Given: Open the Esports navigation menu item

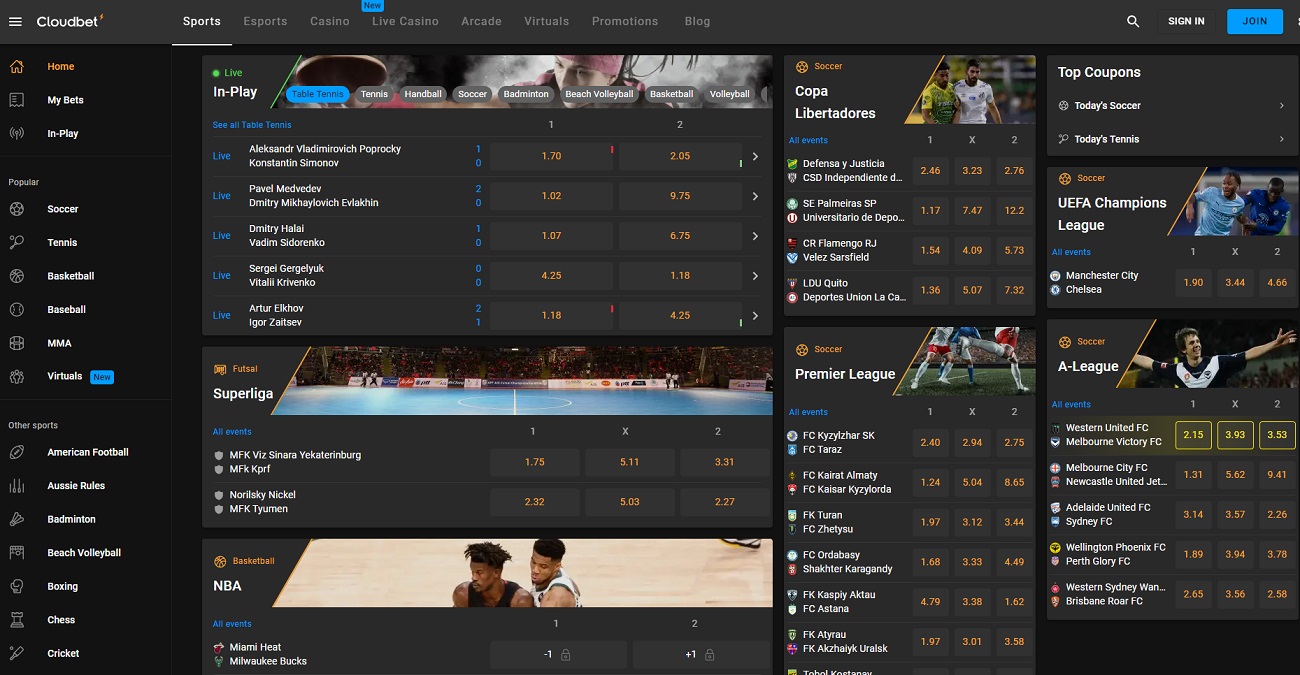Looking at the screenshot, I should [264, 21].
